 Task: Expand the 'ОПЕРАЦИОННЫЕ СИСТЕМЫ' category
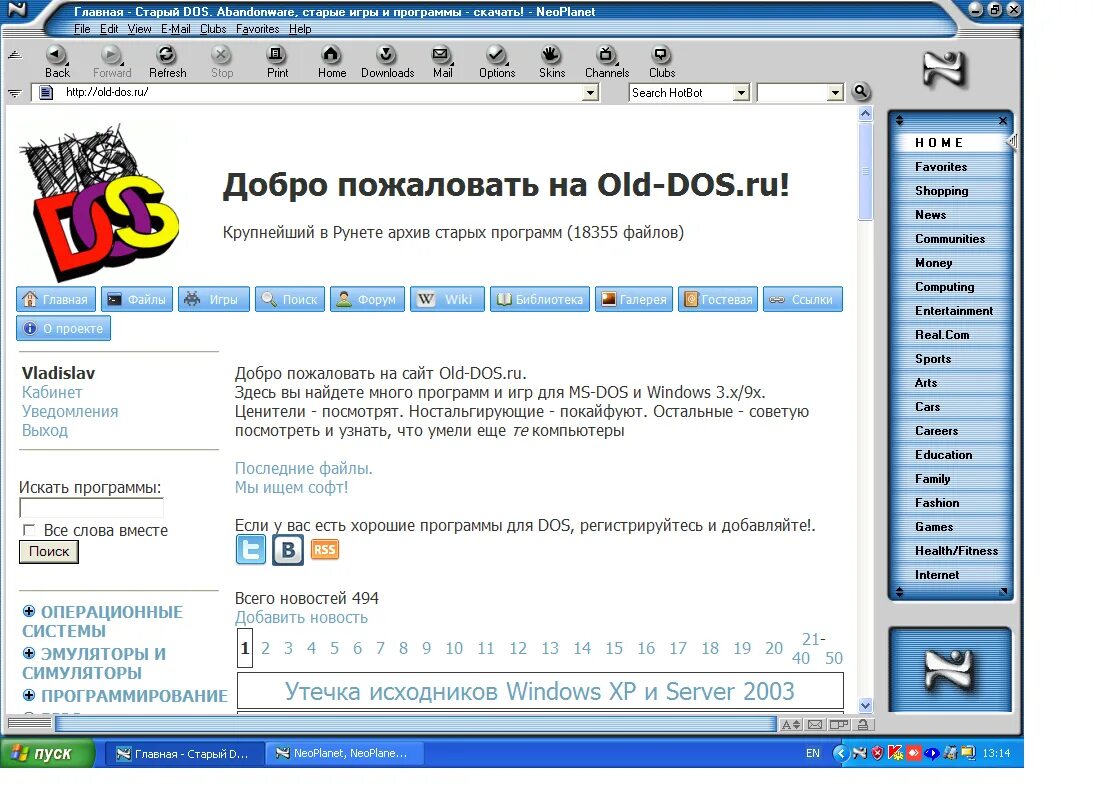29,611
